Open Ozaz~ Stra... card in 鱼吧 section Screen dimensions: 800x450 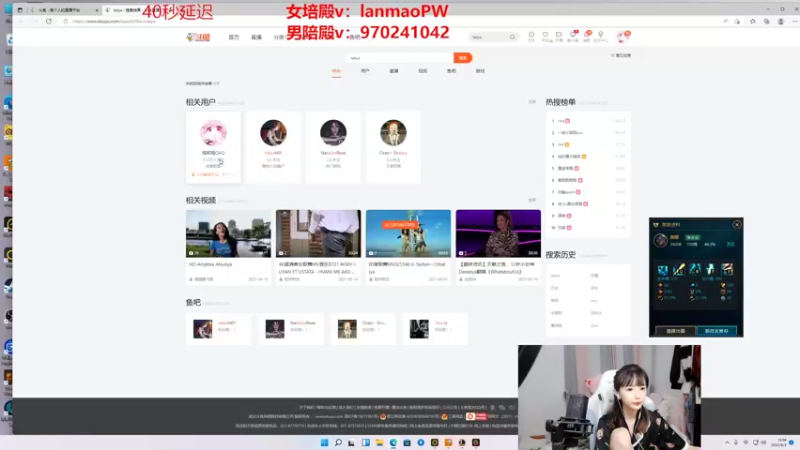pos(363,329)
